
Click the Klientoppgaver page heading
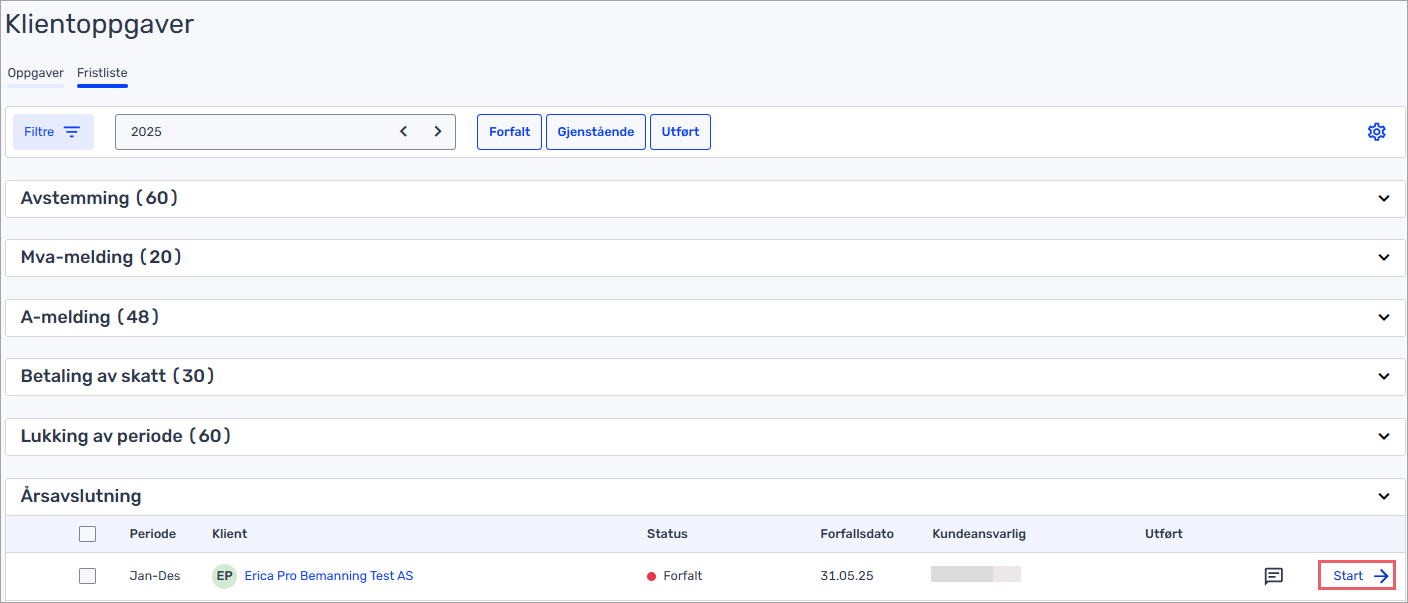(100, 25)
